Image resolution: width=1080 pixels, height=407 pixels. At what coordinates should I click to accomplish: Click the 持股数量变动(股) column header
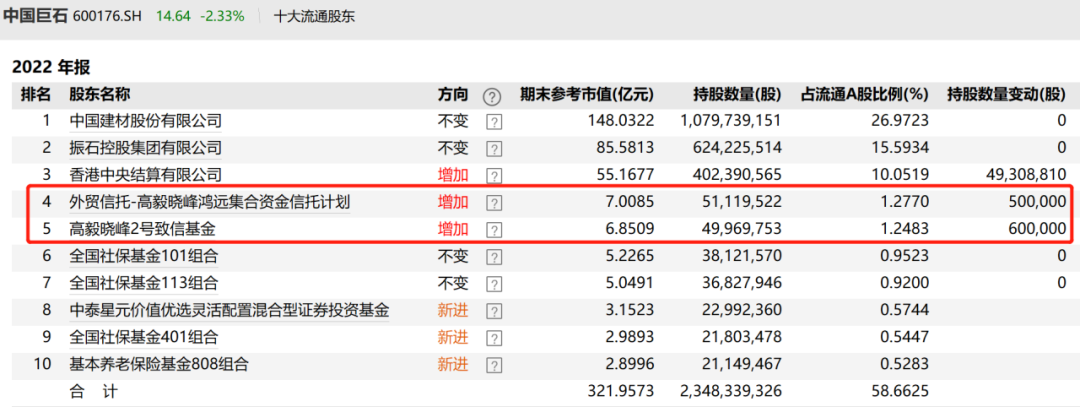pyautogui.click(x=1006, y=95)
